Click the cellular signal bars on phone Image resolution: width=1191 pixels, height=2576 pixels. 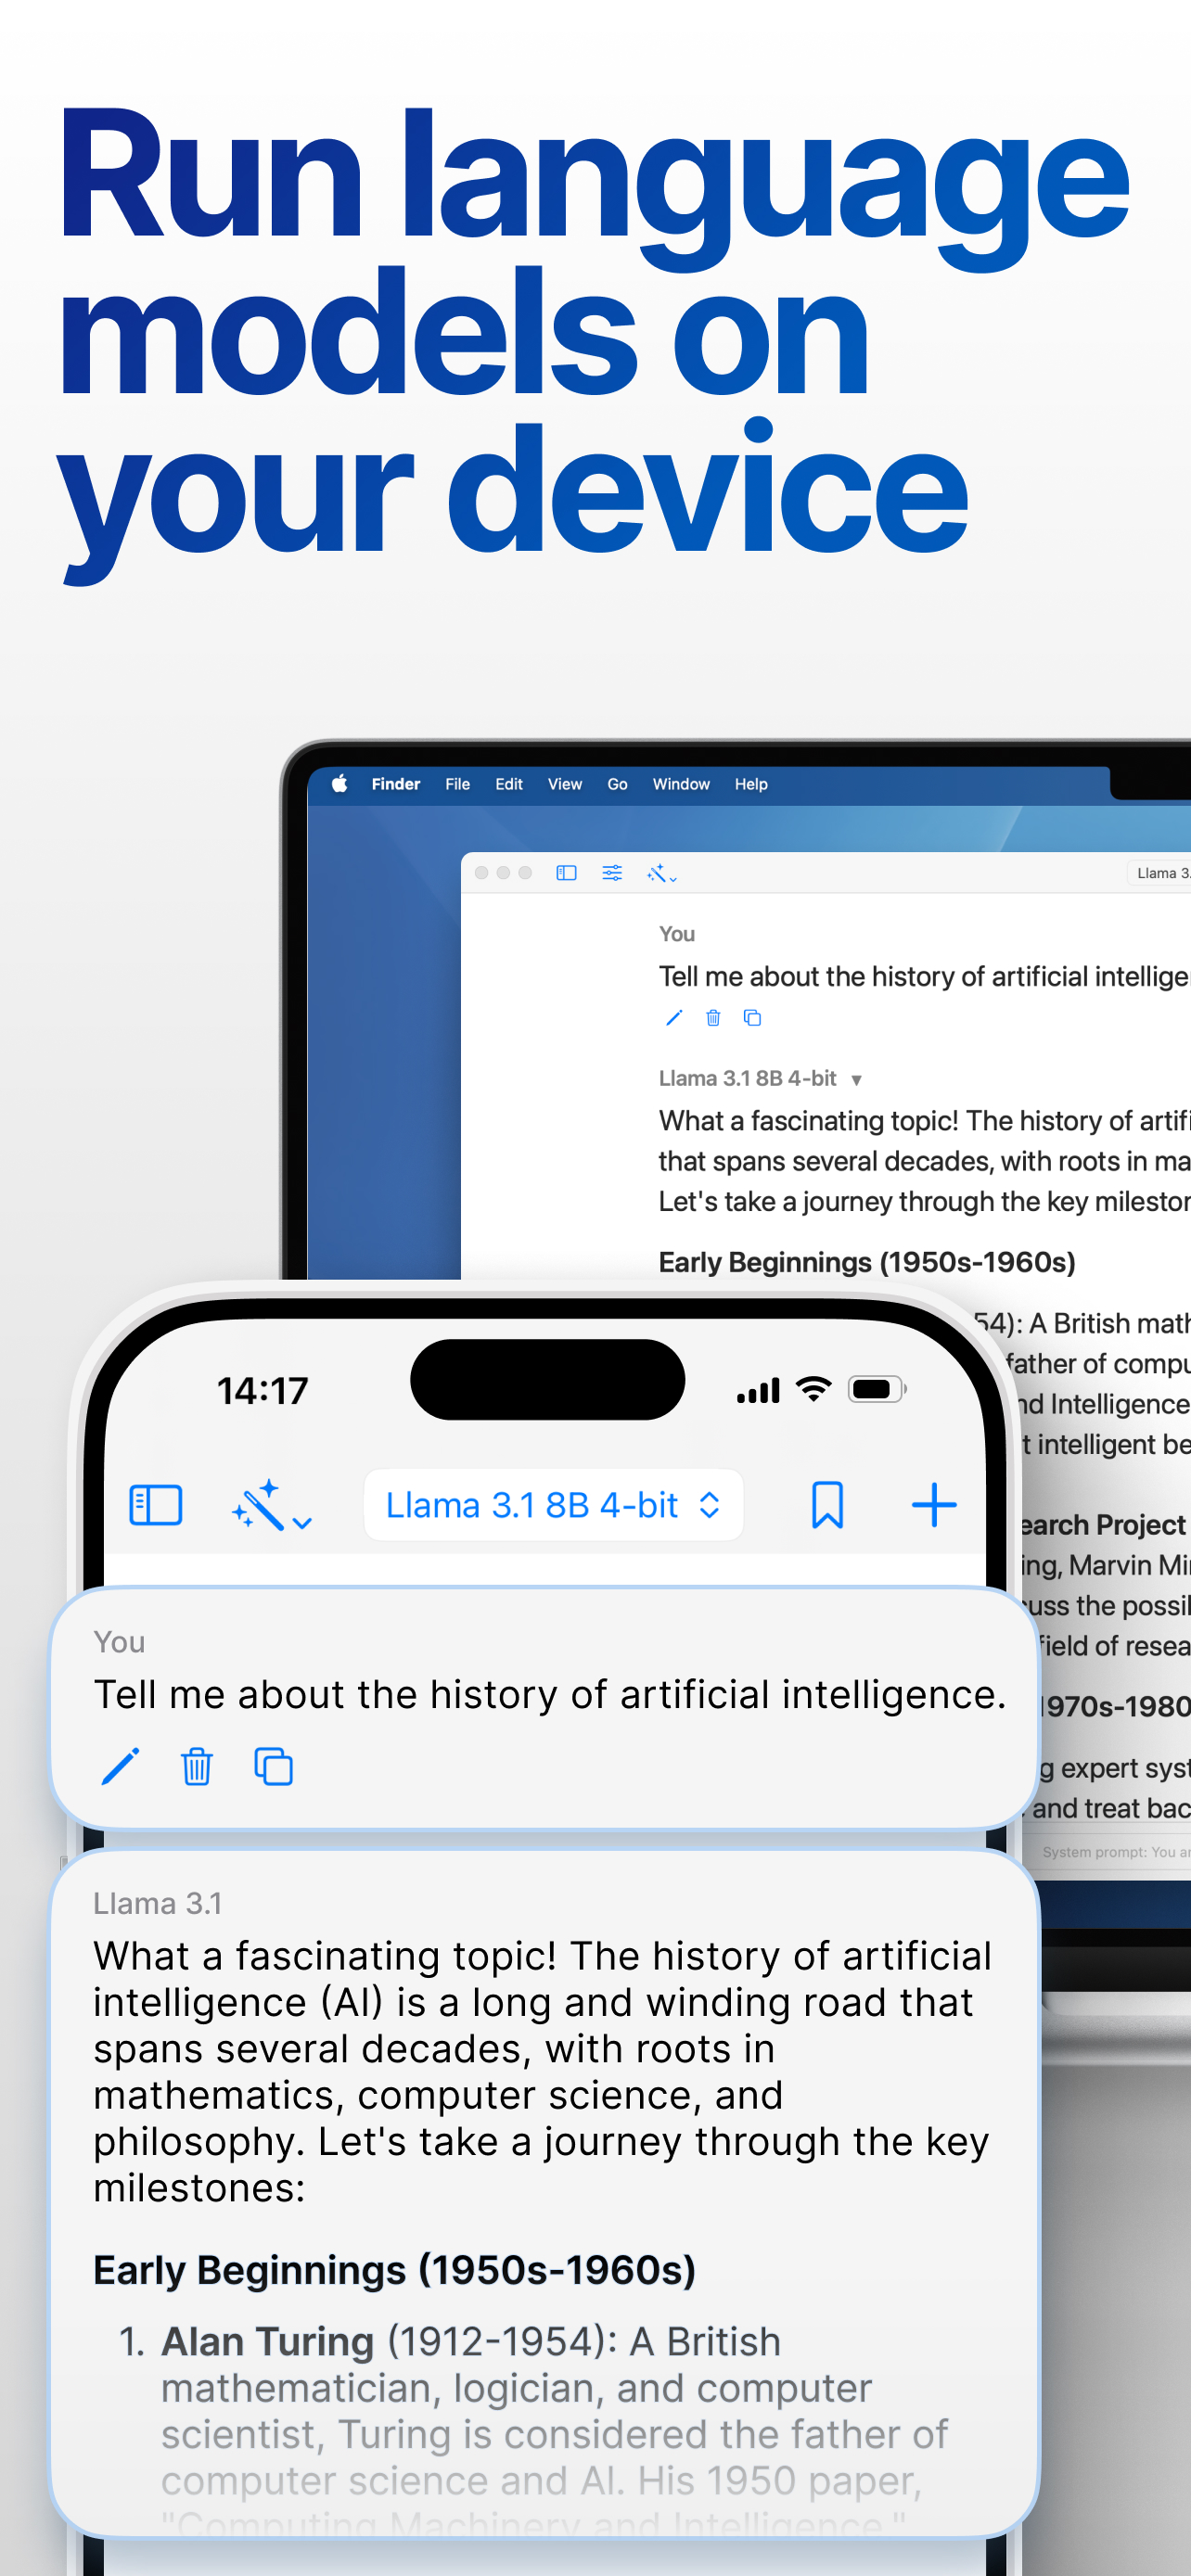click(x=758, y=1390)
